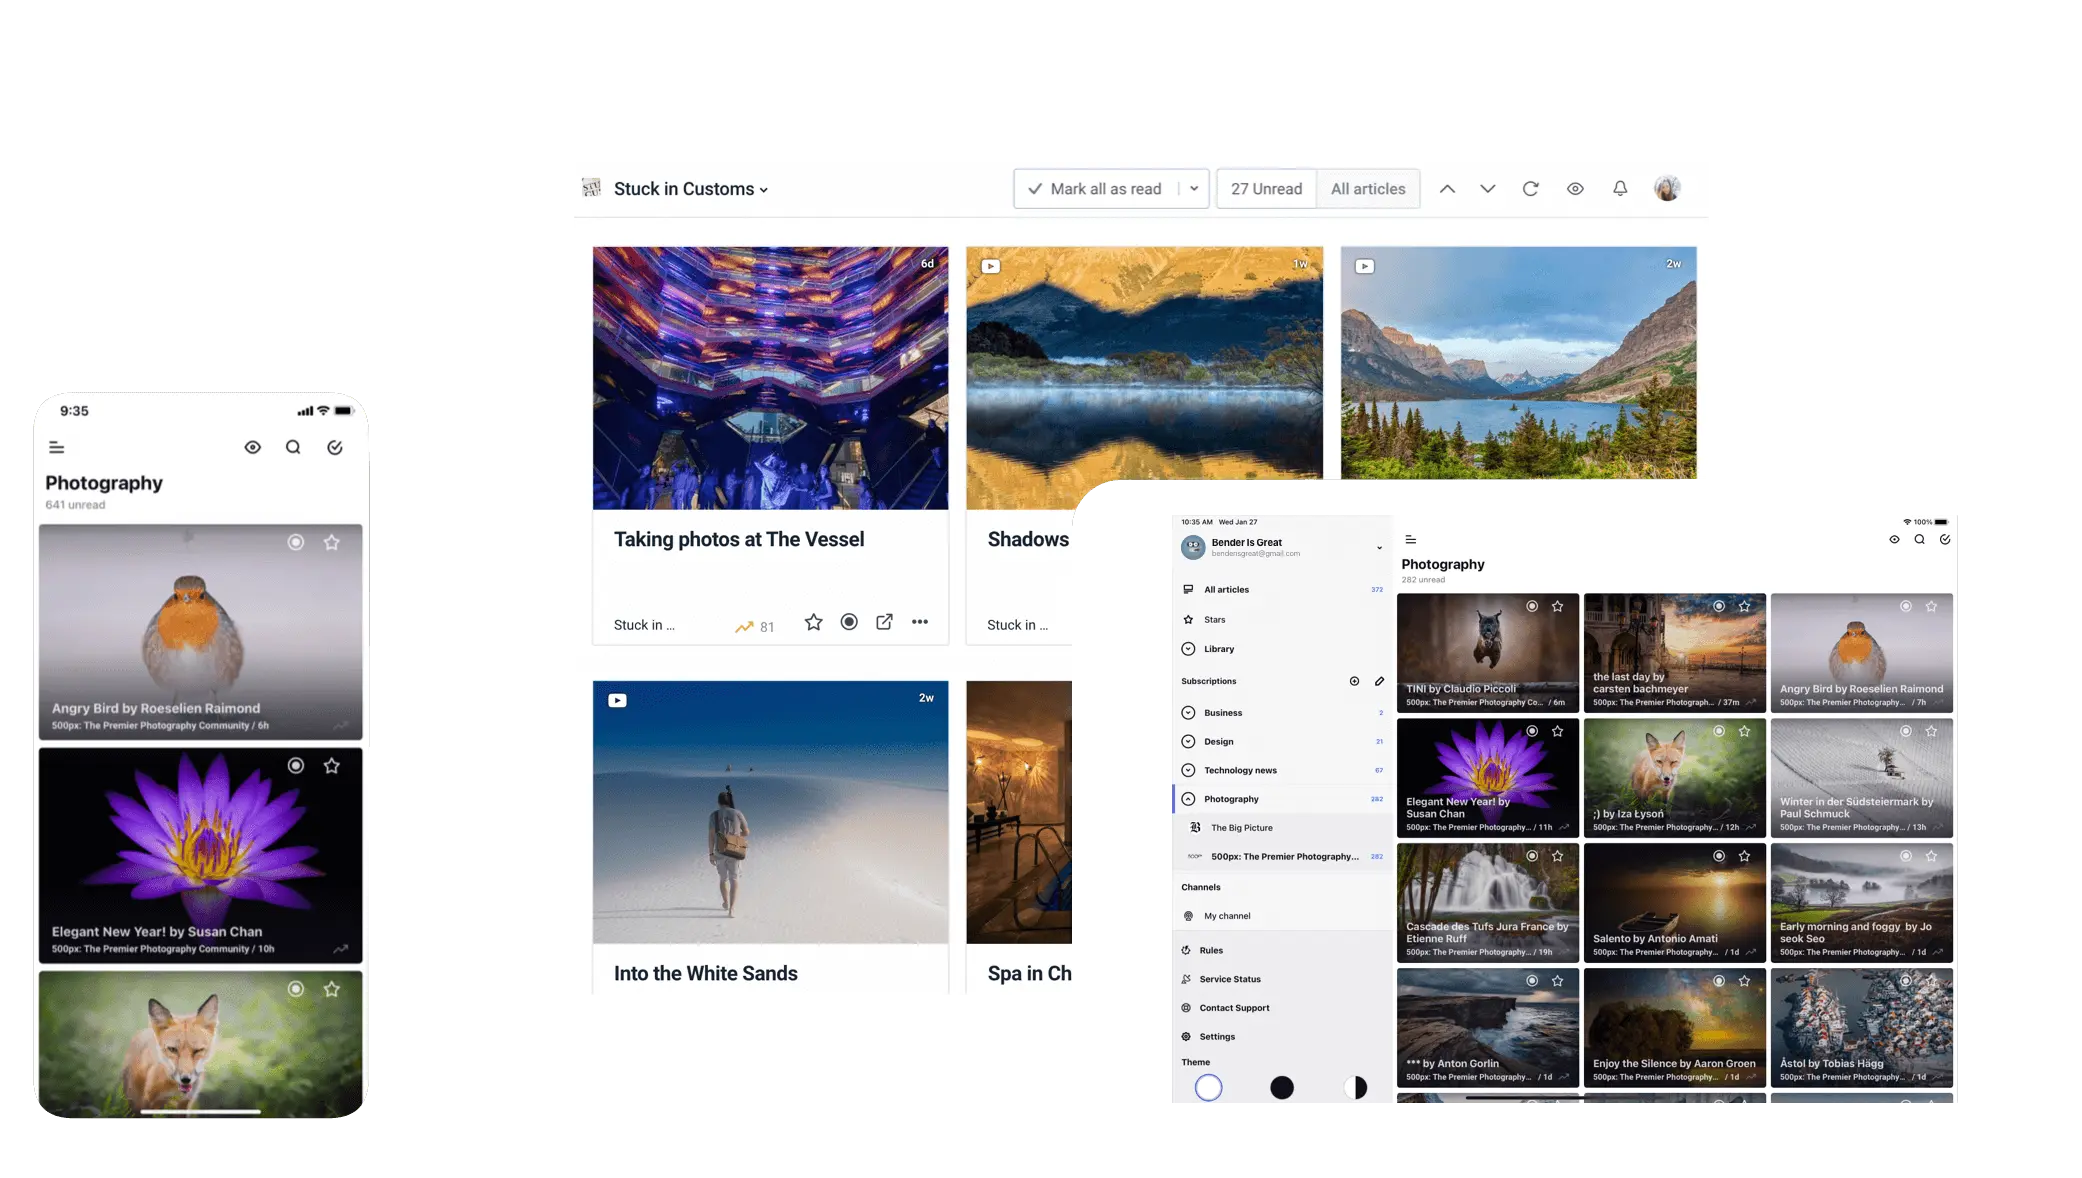The width and height of the screenshot is (2082, 1178).
Task: Go to previous article with up arrow
Action: (1447, 189)
